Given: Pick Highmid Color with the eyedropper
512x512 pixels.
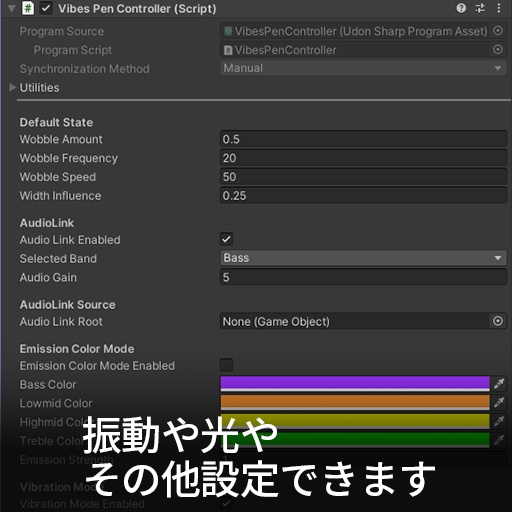Looking at the screenshot, I should coord(499,421).
